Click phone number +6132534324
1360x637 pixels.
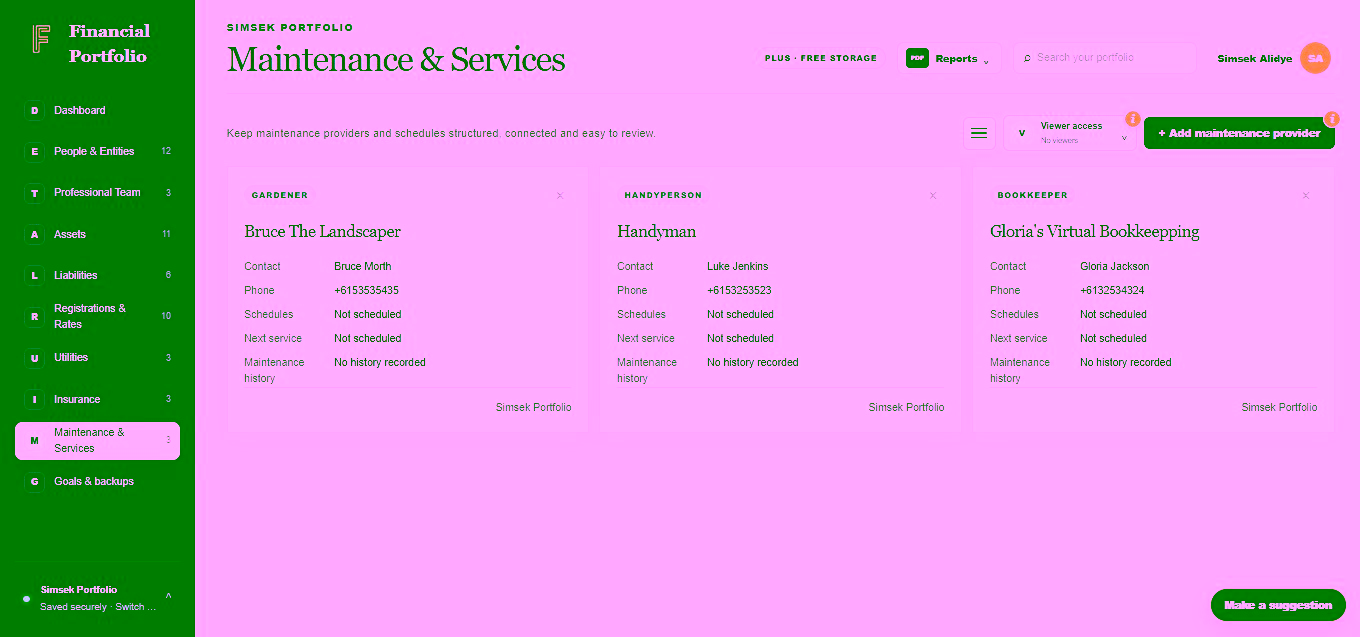(1112, 291)
